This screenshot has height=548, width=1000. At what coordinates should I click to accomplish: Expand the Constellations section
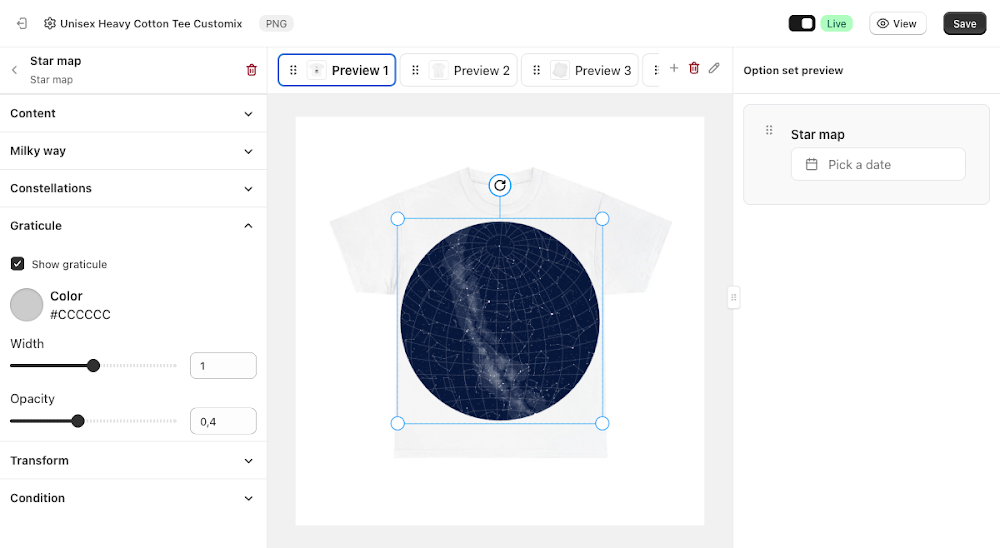point(133,189)
